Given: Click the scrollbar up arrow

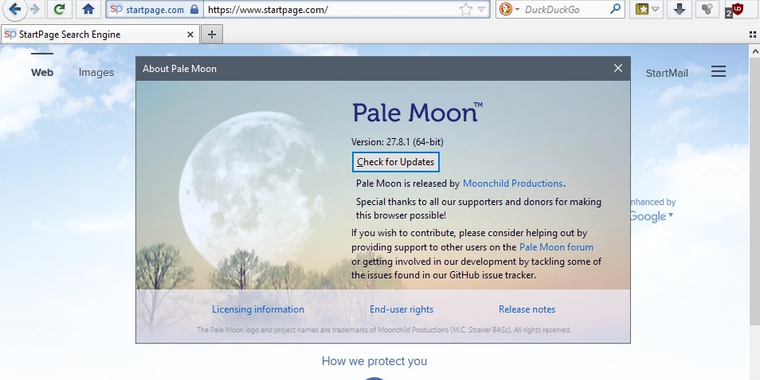Looking at the screenshot, I should coord(755,50).
